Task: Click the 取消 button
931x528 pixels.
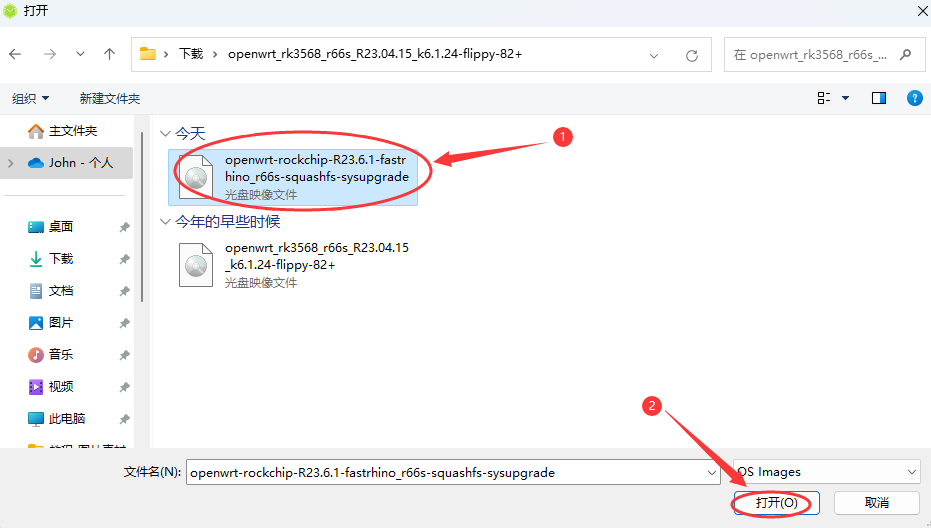Action: [876, 503]
